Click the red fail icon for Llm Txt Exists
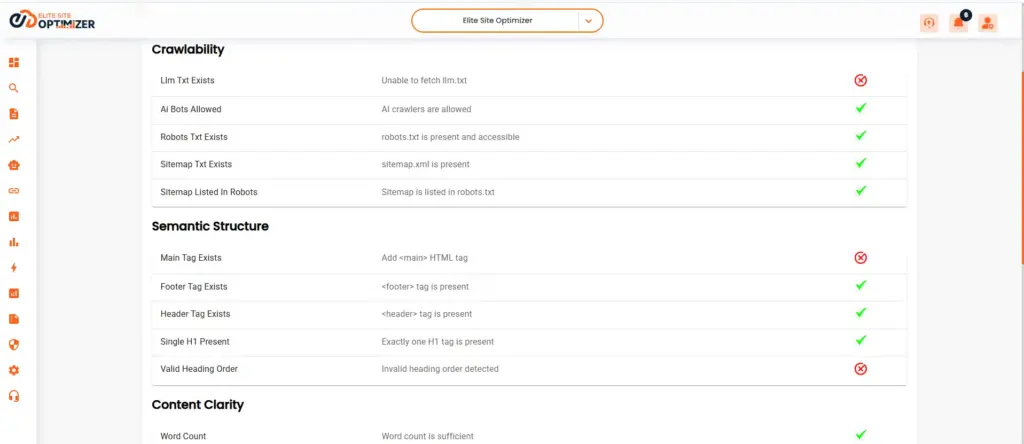 pyautogui.click(x=861, y=80)
